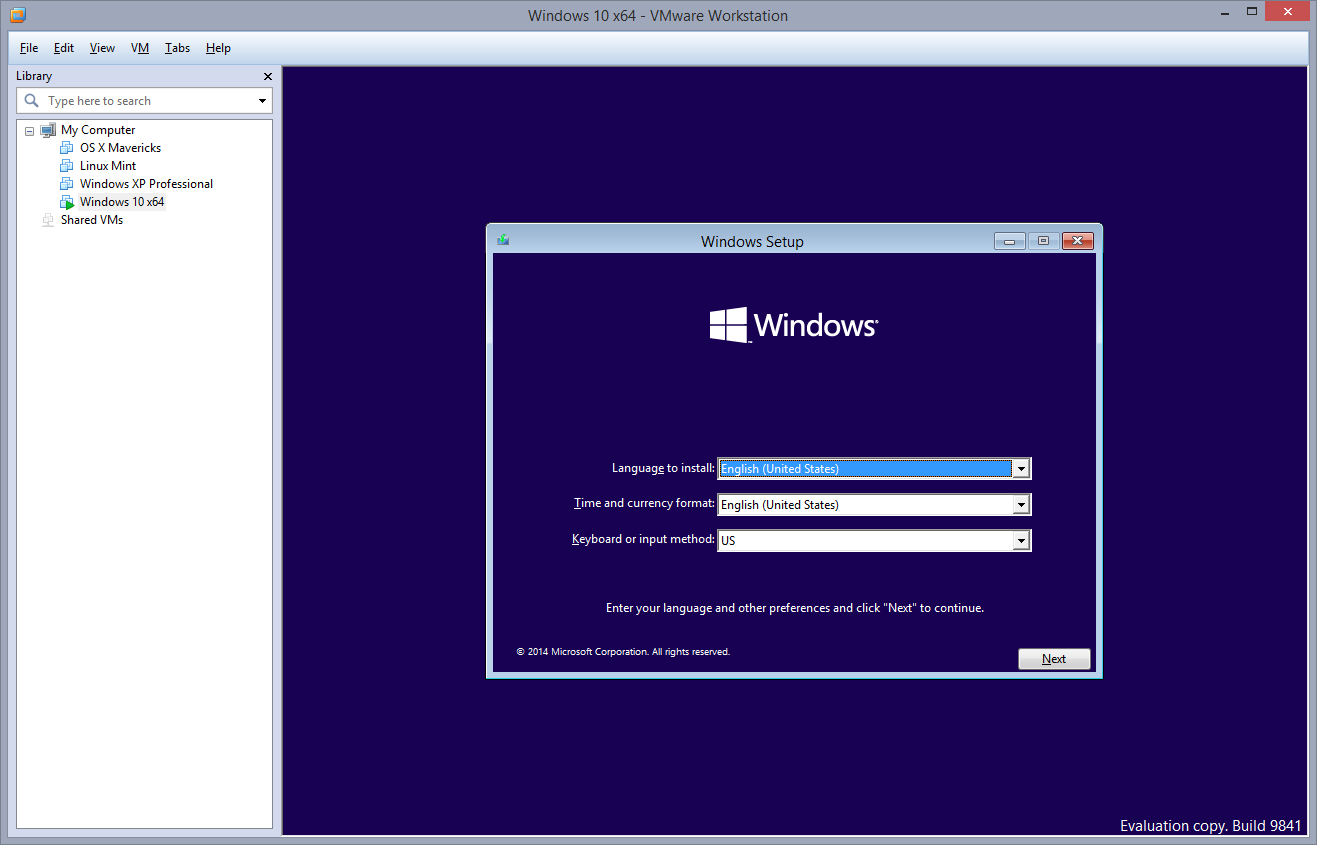Viewport: 1317px width, 845px height.
Task: Click Next in Windows Setup
Action: coord(1054,659)
